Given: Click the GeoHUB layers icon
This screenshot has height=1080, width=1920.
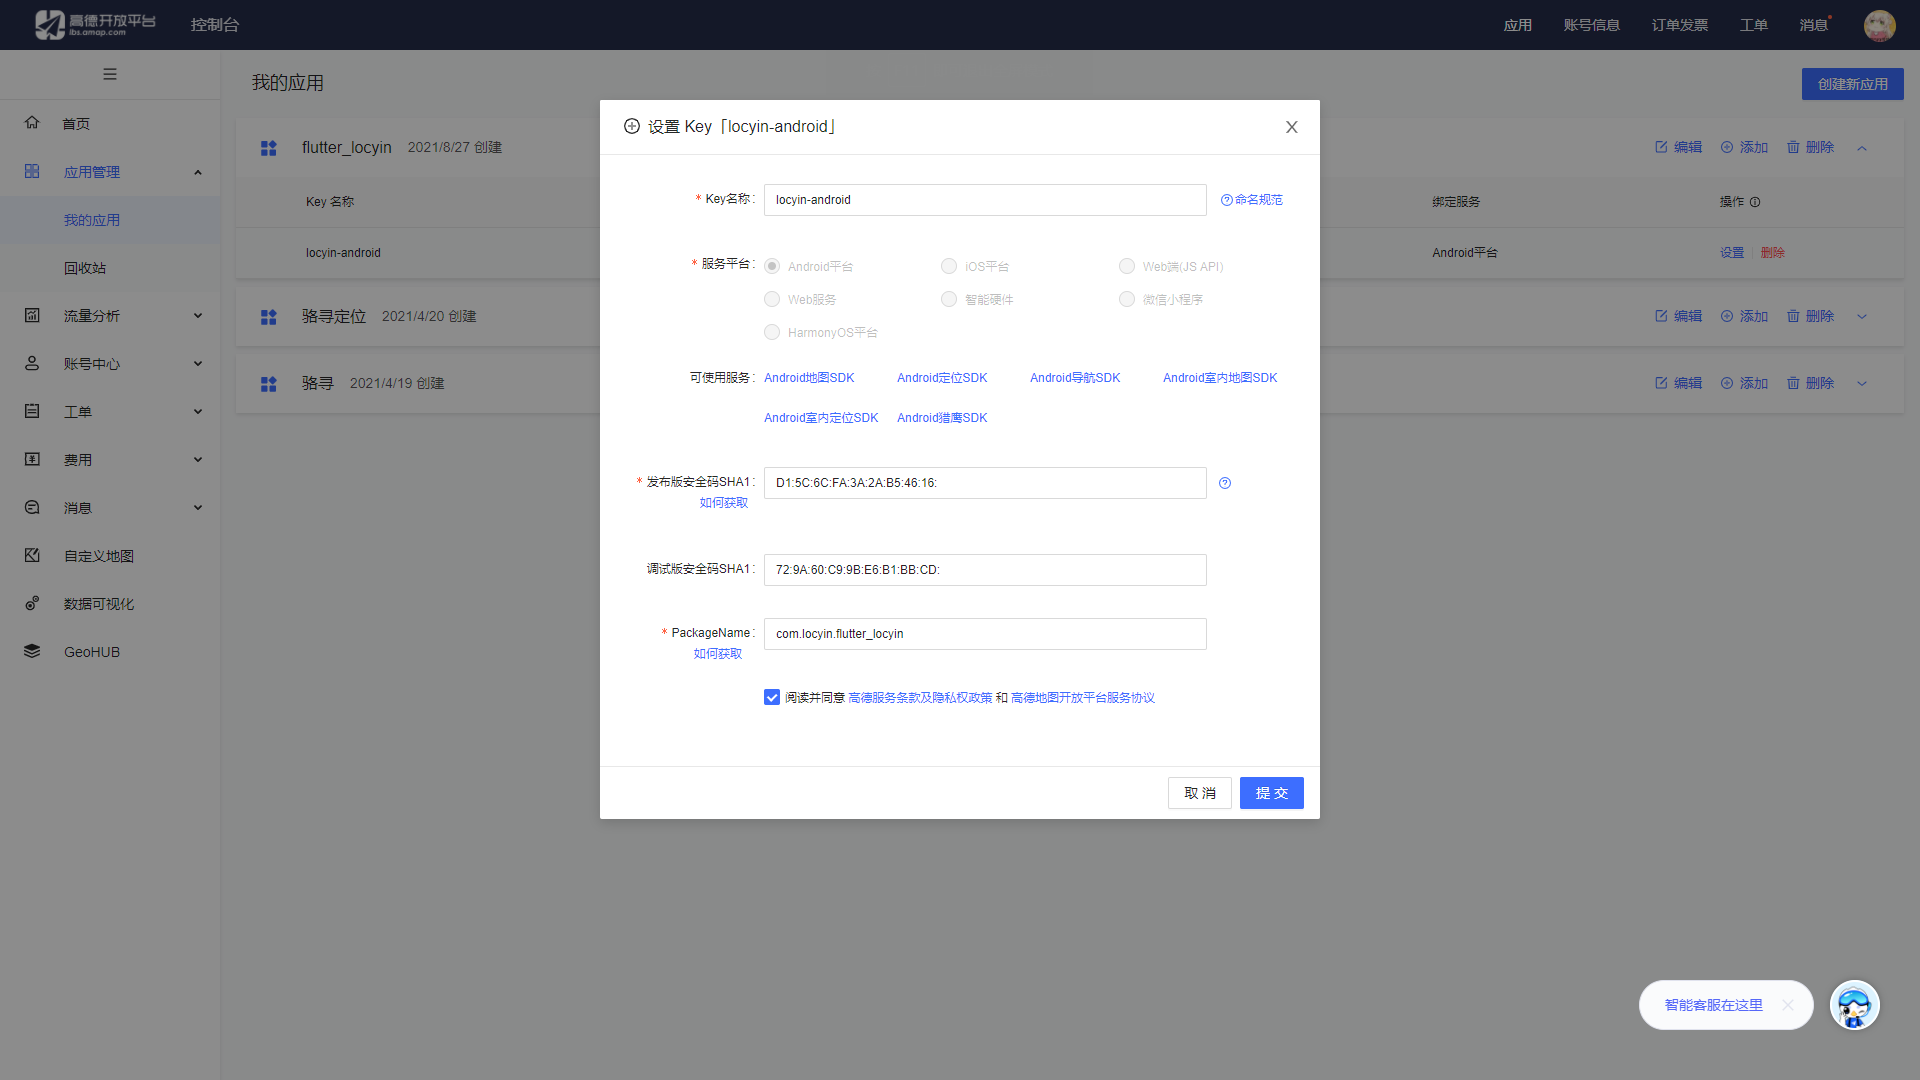Looking at the screenshot, I should 32,651.
